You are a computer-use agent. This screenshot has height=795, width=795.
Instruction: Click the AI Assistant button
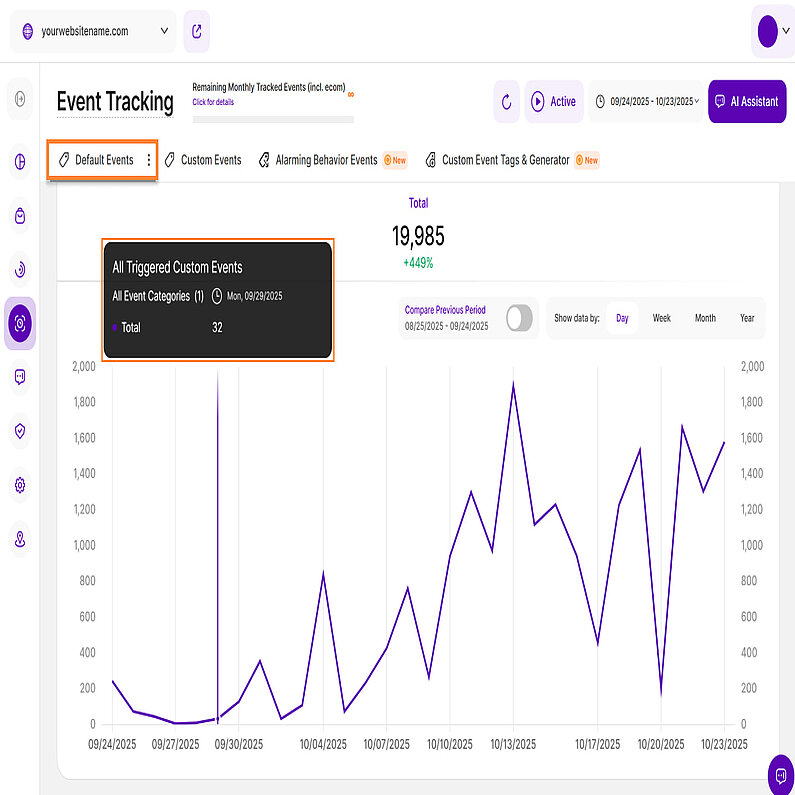(746, 101)
